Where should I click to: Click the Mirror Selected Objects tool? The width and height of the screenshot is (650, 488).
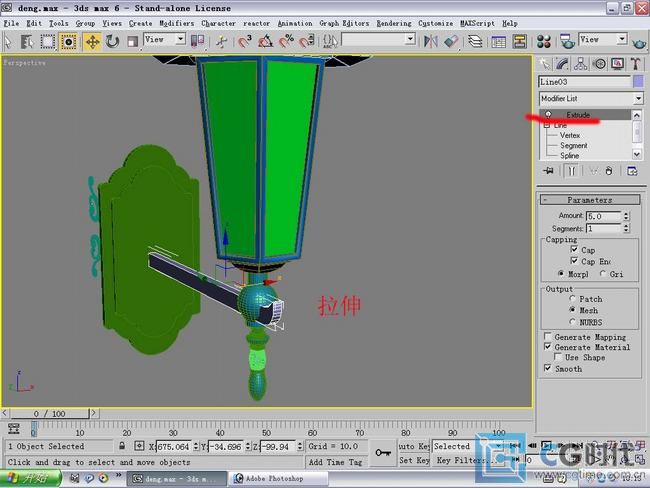431,41
